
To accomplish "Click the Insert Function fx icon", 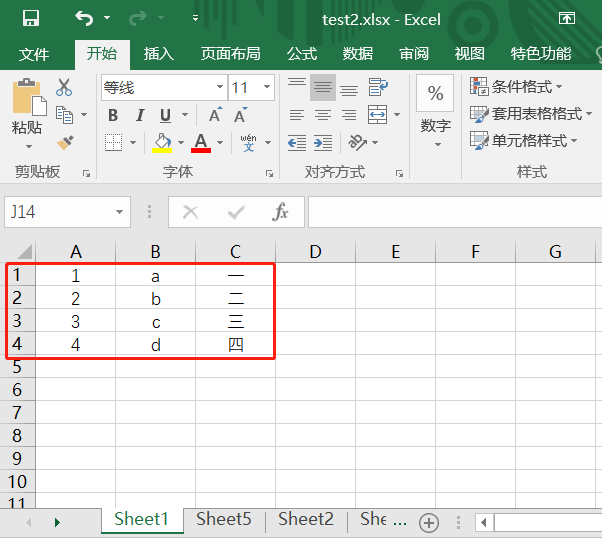I will click(281, 212).
